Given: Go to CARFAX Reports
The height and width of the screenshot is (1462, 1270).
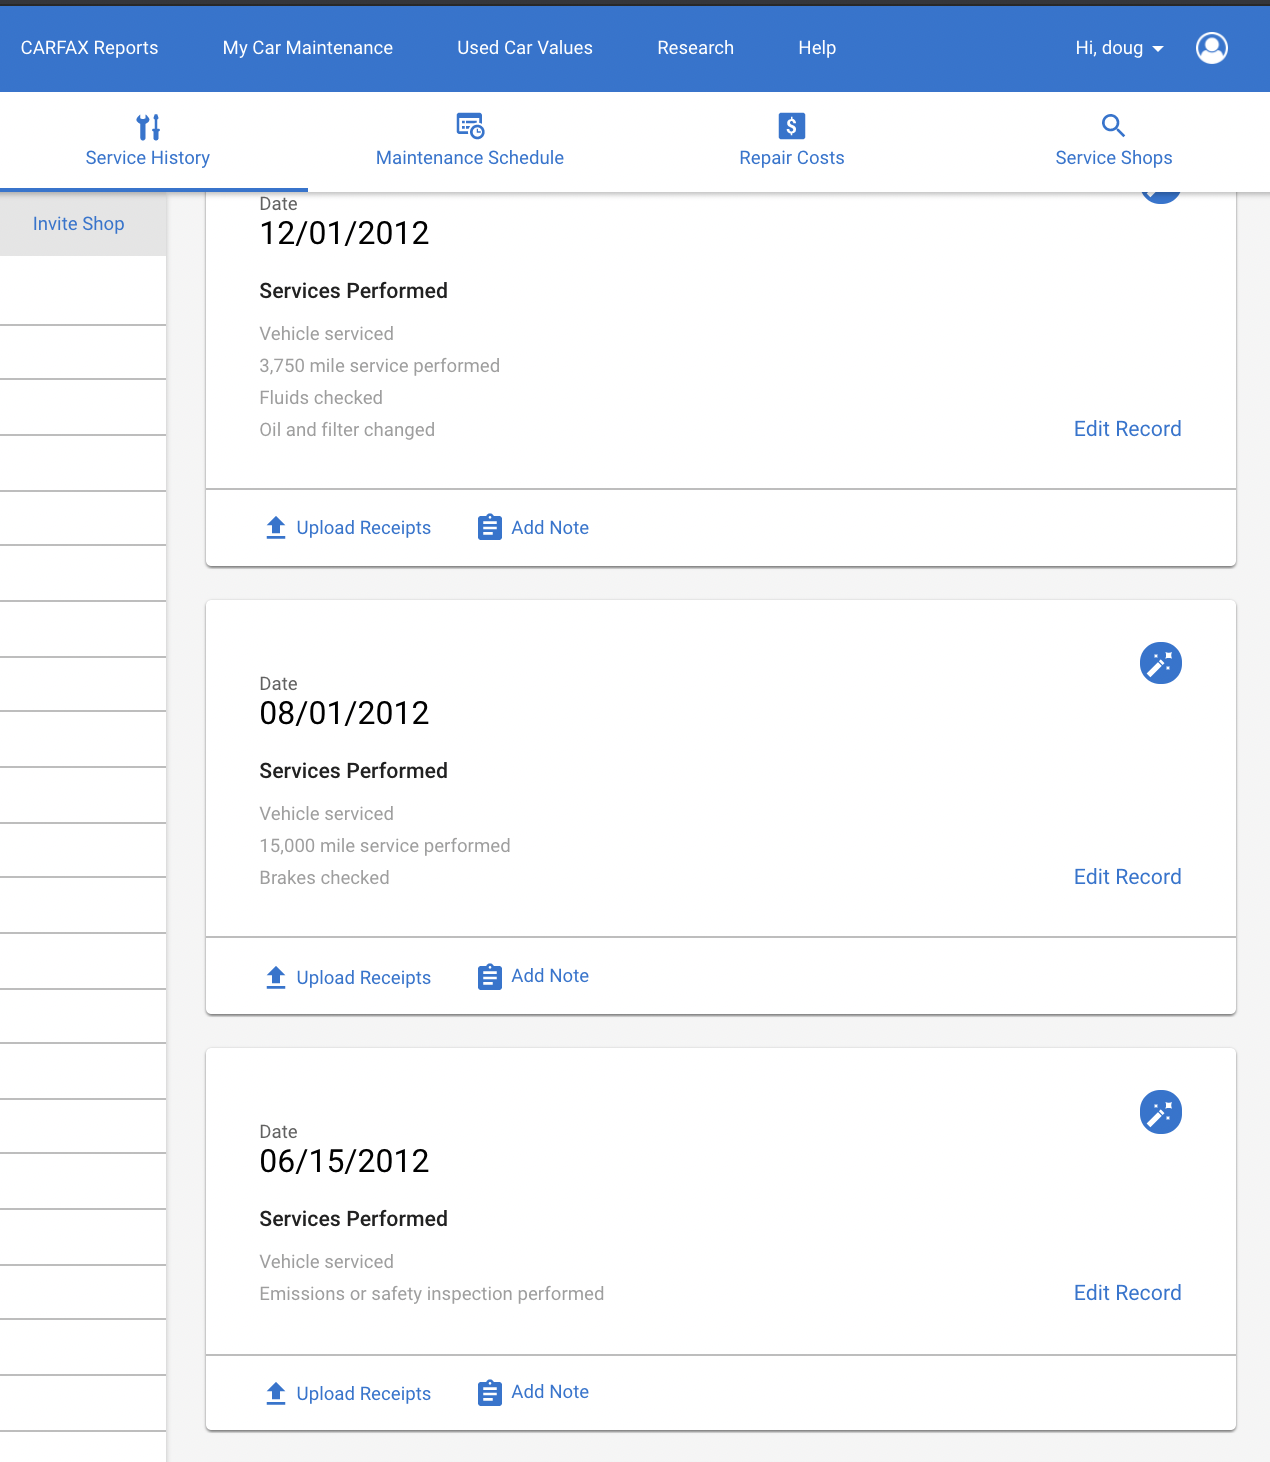Looking at the screenshot, I should click(x=90, y=48).
